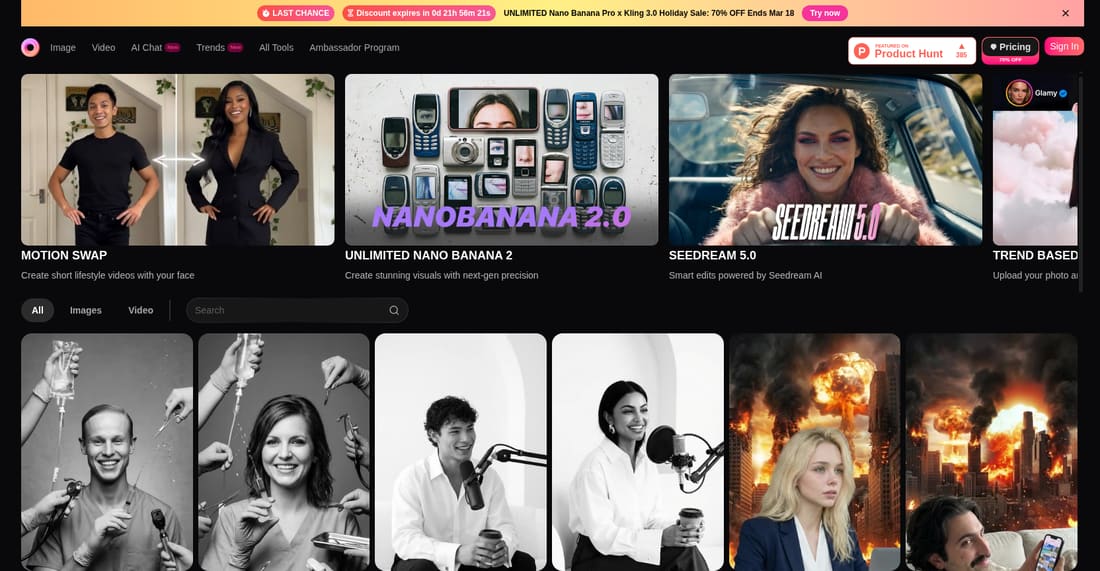Open Ambassador Program page
The height and width of the screenshot is (571, 1100).
(354, 48)
